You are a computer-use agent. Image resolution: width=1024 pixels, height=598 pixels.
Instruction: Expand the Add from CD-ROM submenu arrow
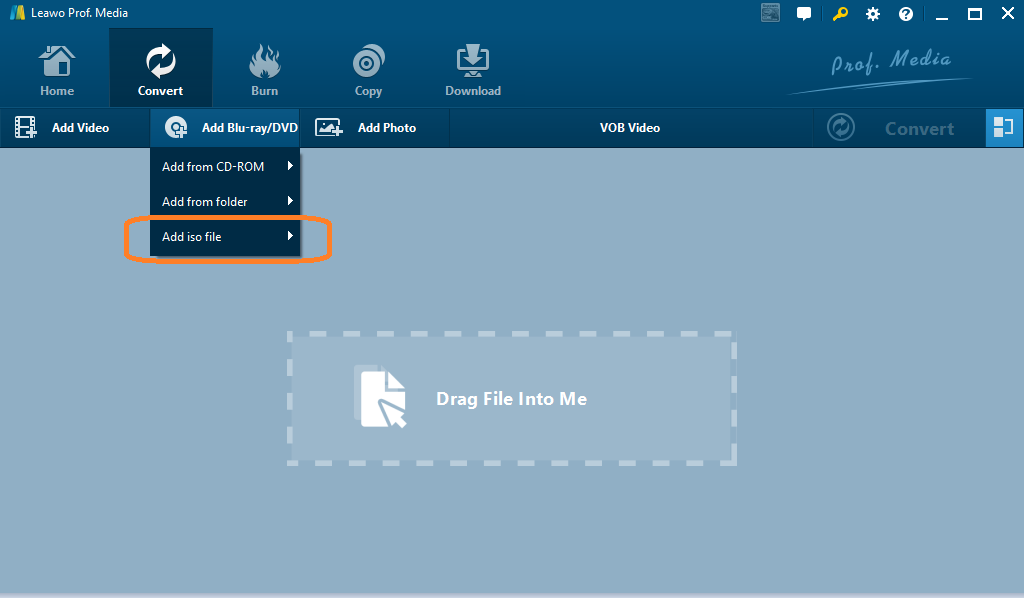290,166
